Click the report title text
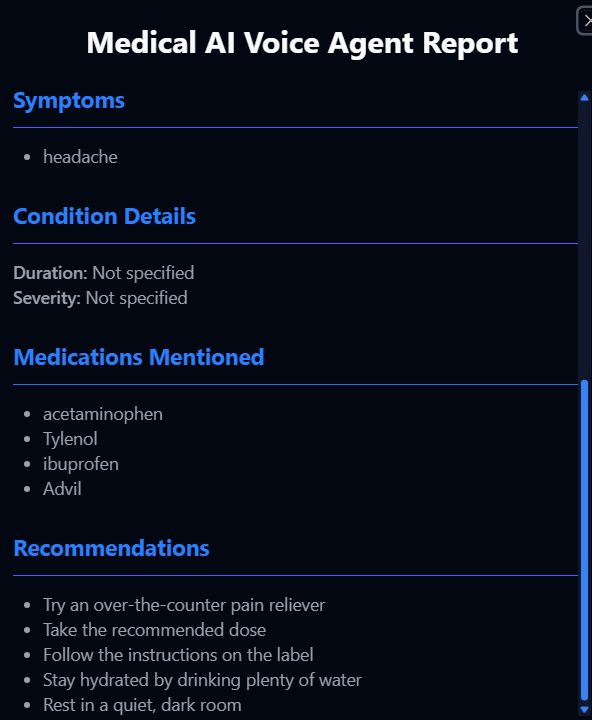Viewport: 592px width, 720px height. tap(302, 43)
